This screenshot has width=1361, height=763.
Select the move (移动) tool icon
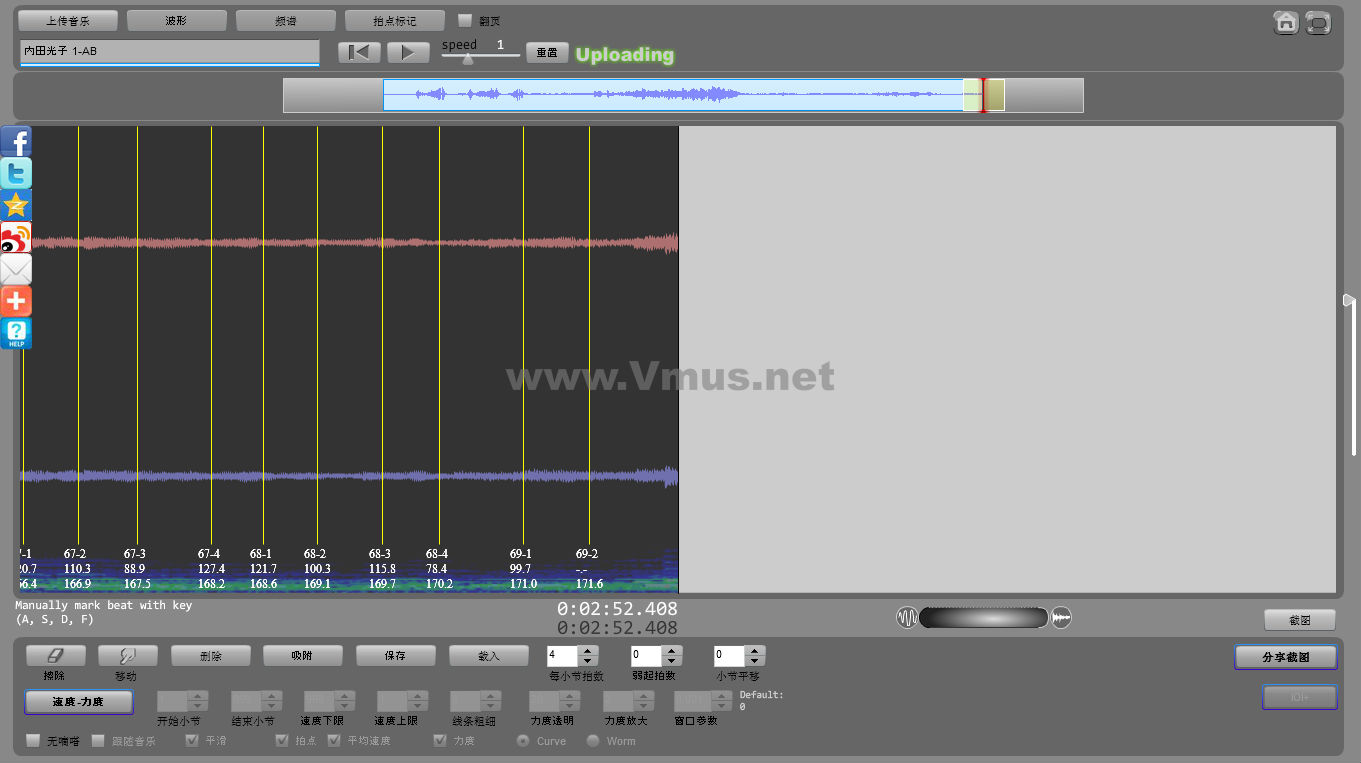[x=125, y=655]
